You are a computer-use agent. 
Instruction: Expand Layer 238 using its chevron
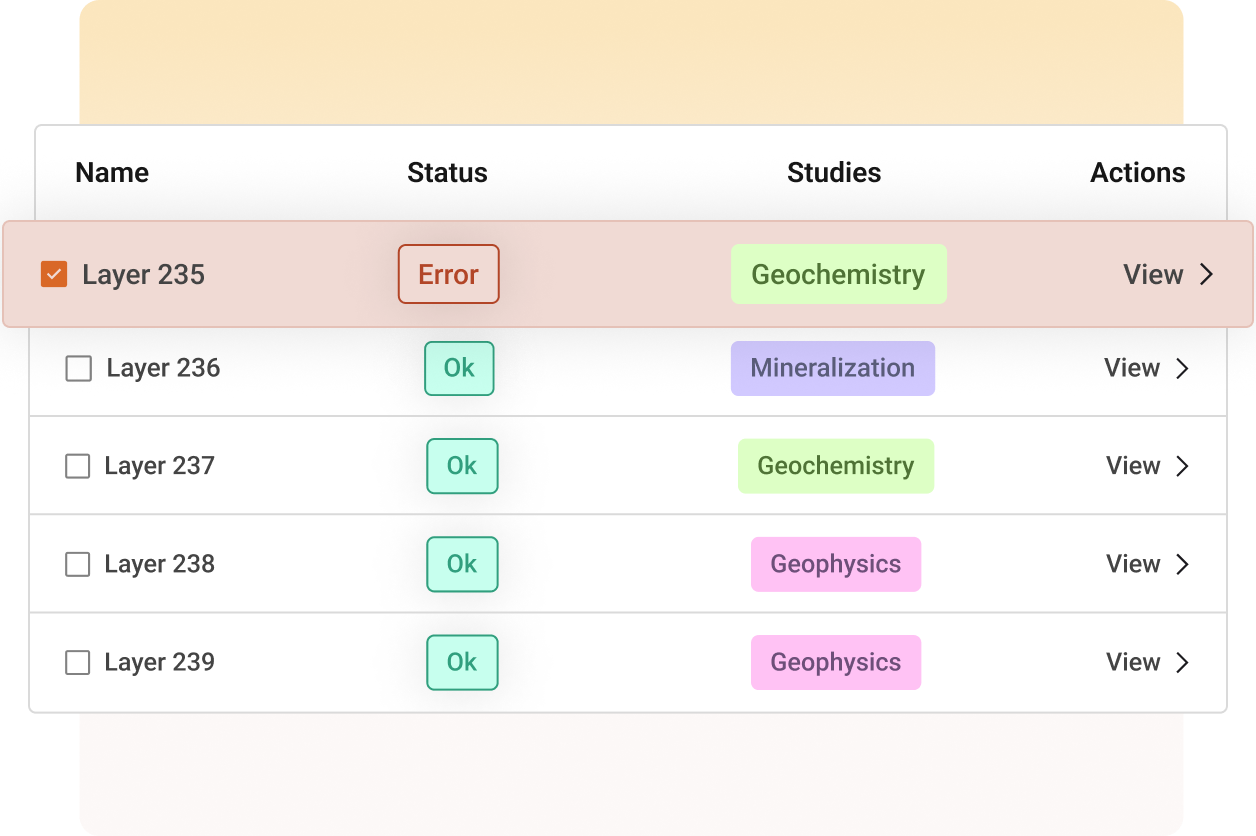[1183, 565]
